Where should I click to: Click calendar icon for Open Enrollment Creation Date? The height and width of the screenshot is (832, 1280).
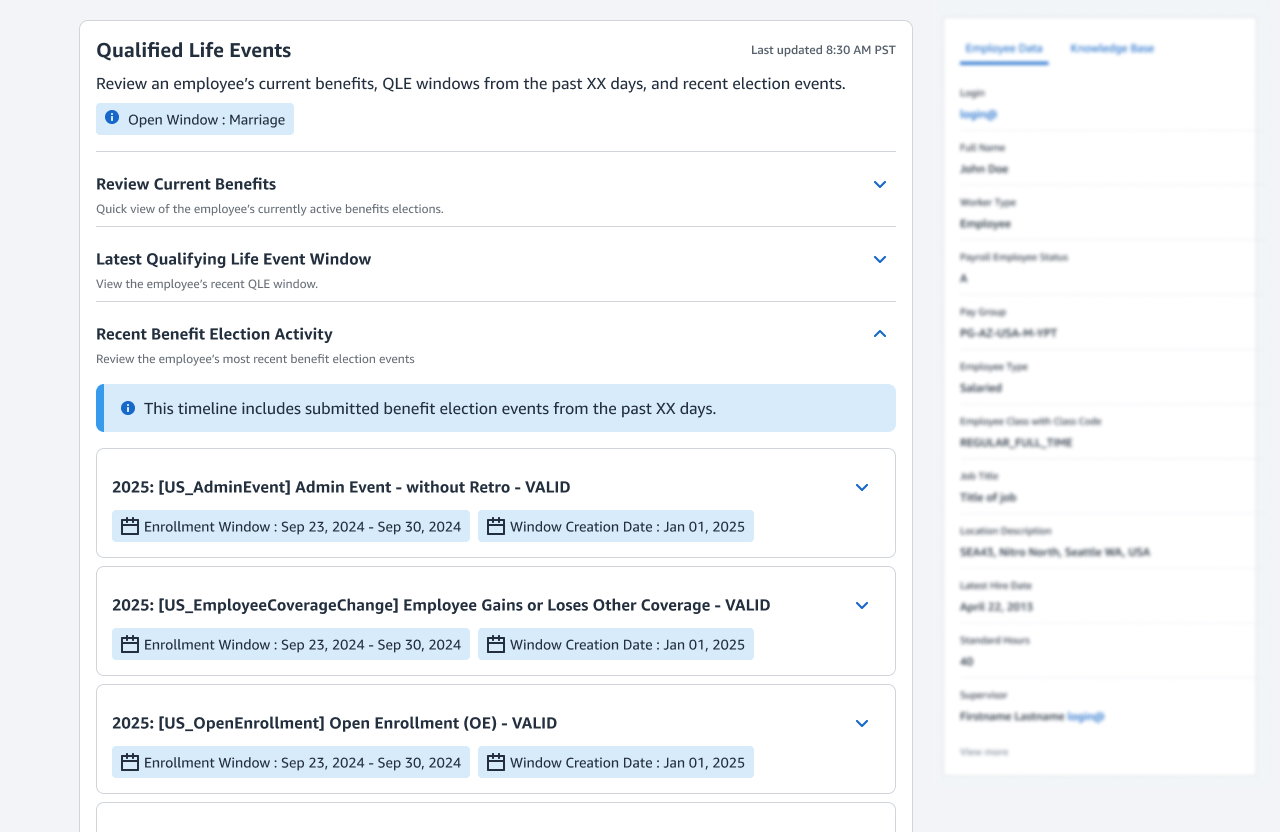pyautogui.click(x=496, y=762)
